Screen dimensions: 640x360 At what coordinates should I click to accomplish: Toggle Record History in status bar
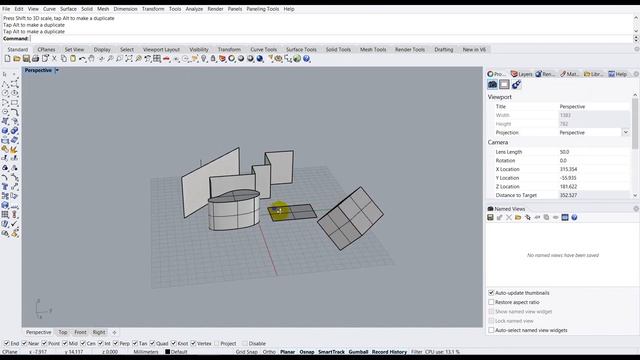pos(389,351)
